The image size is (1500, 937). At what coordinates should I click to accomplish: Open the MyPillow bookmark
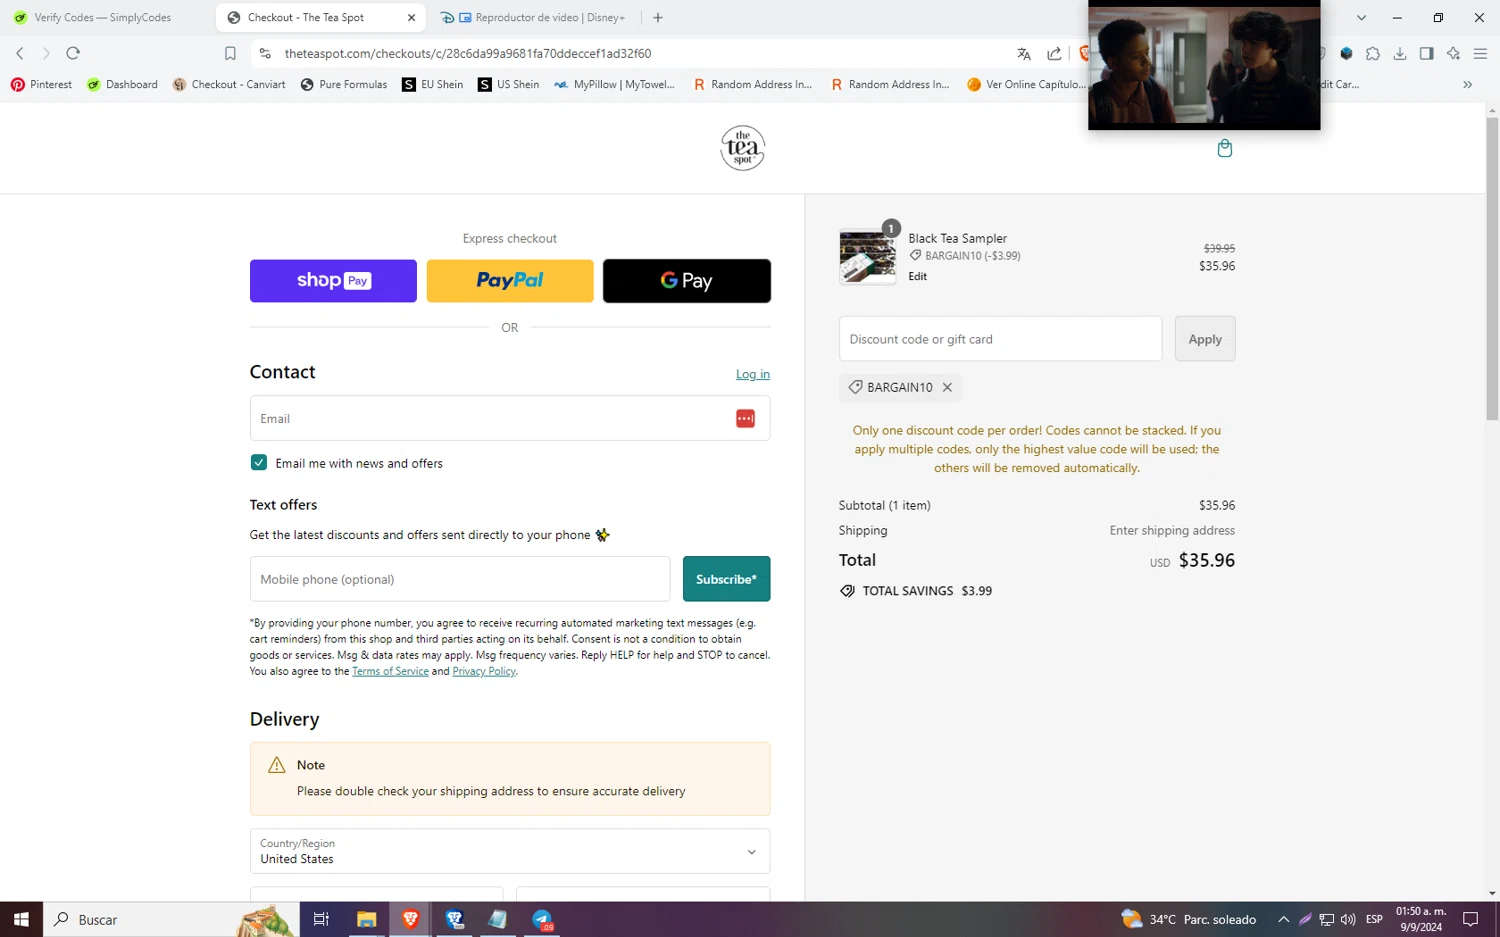[x=614, y=85]
